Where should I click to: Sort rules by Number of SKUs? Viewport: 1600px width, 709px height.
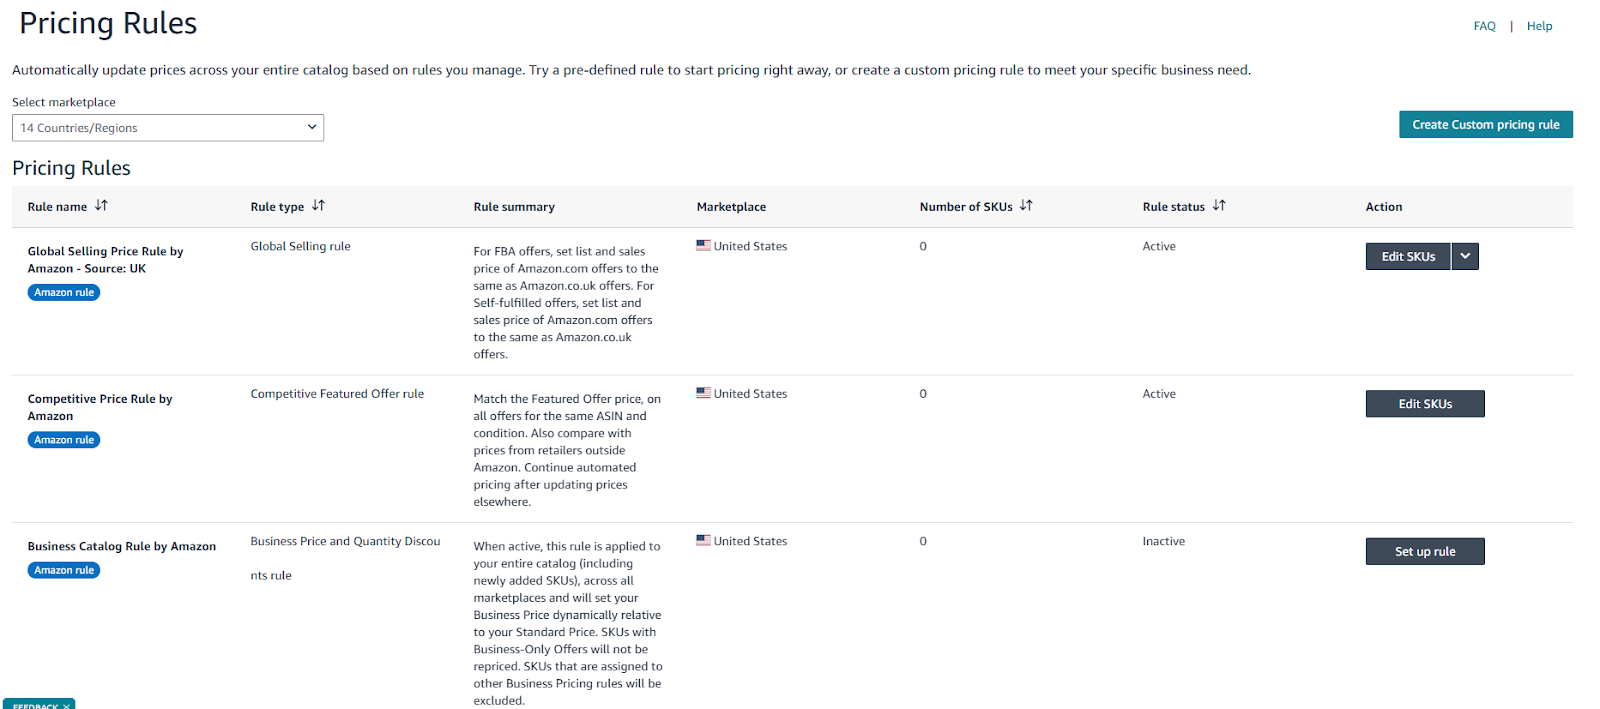click(x=1027, y=206)
